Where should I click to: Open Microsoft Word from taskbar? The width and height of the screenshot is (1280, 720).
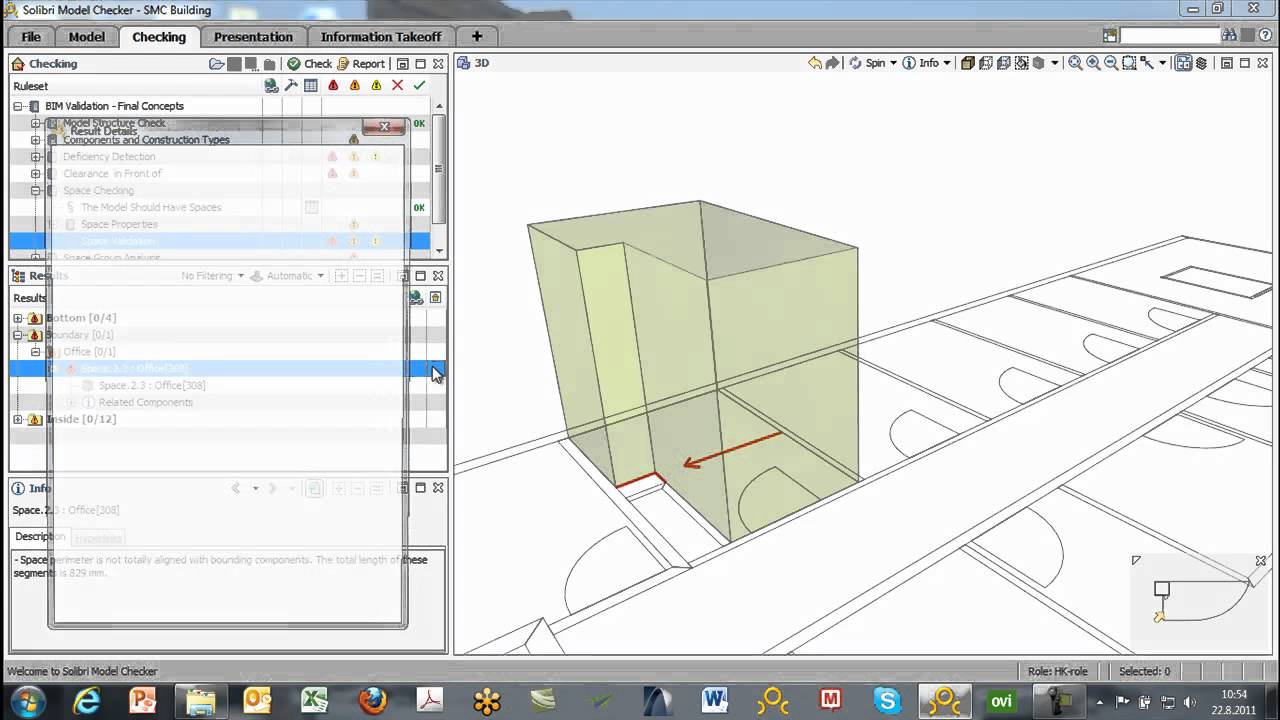(715, 701)
